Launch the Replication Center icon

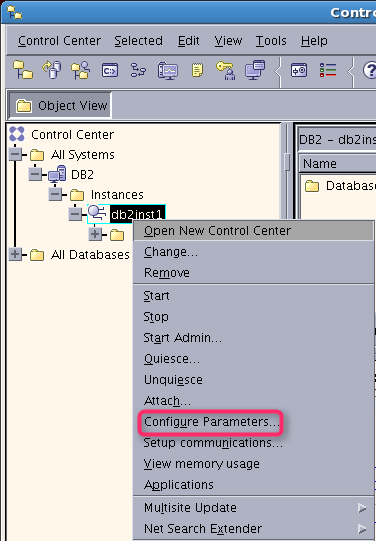52,70
